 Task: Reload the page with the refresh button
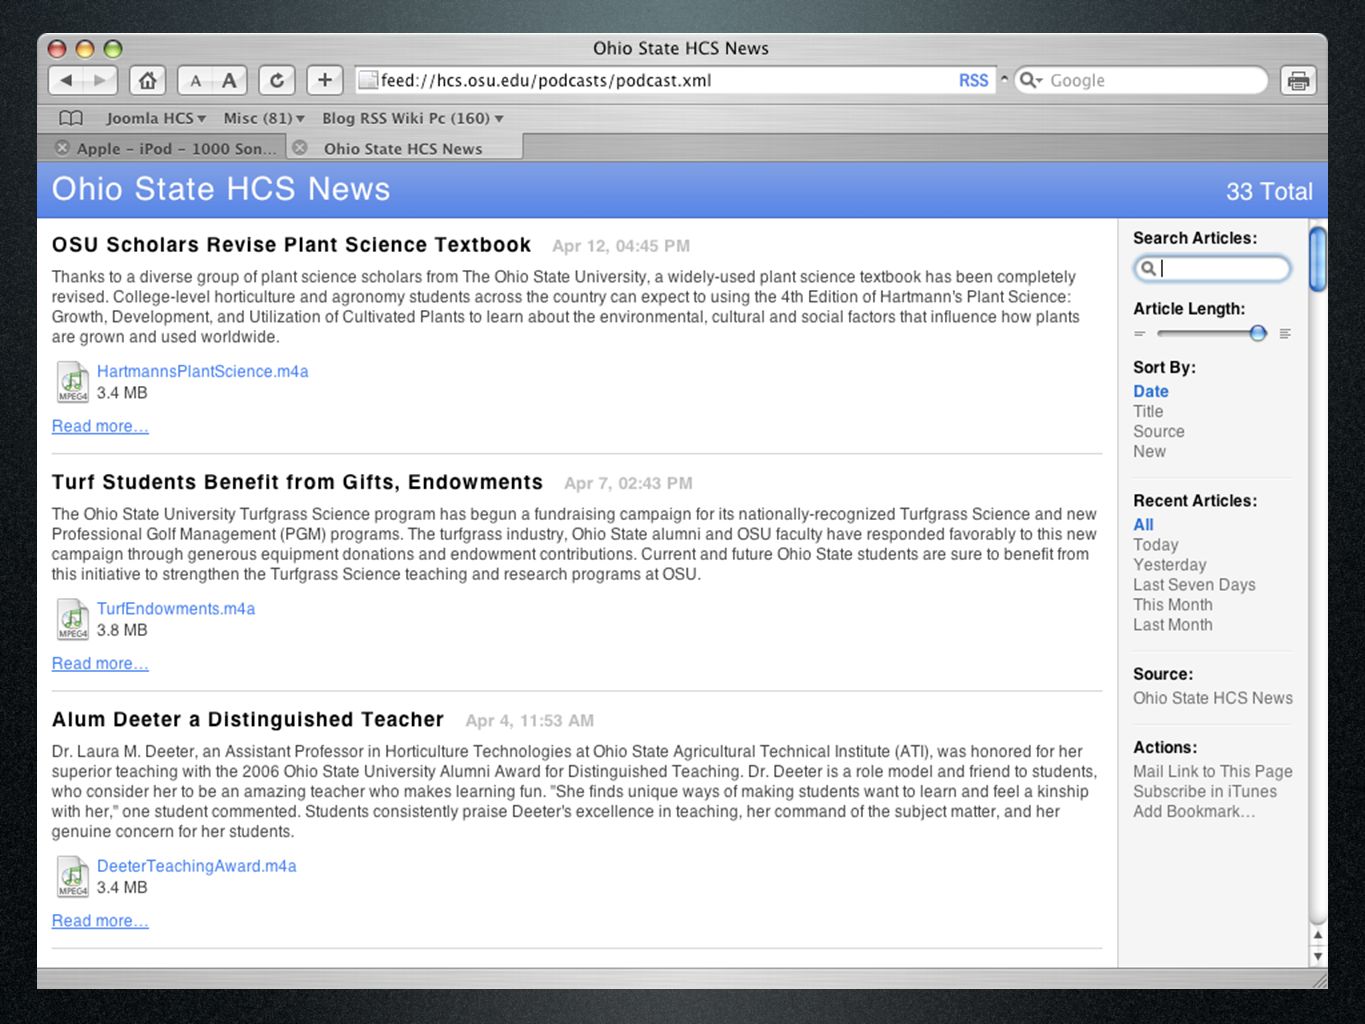pos(277,80)
